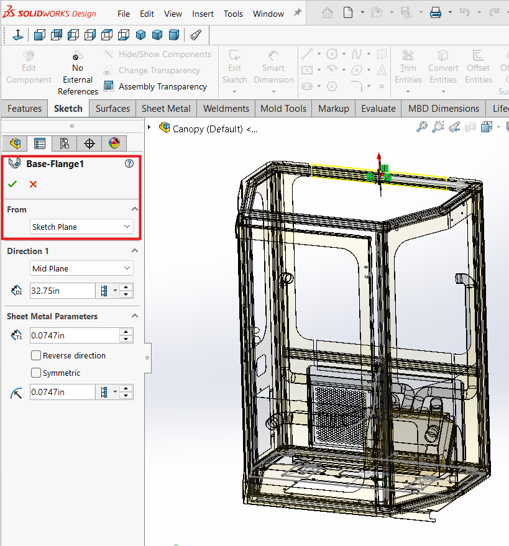The image size is (509, 546).
Task: Confirm Base-Flange1 with the green checkmark
Action: pyautogui.click(x=13, y=184)
